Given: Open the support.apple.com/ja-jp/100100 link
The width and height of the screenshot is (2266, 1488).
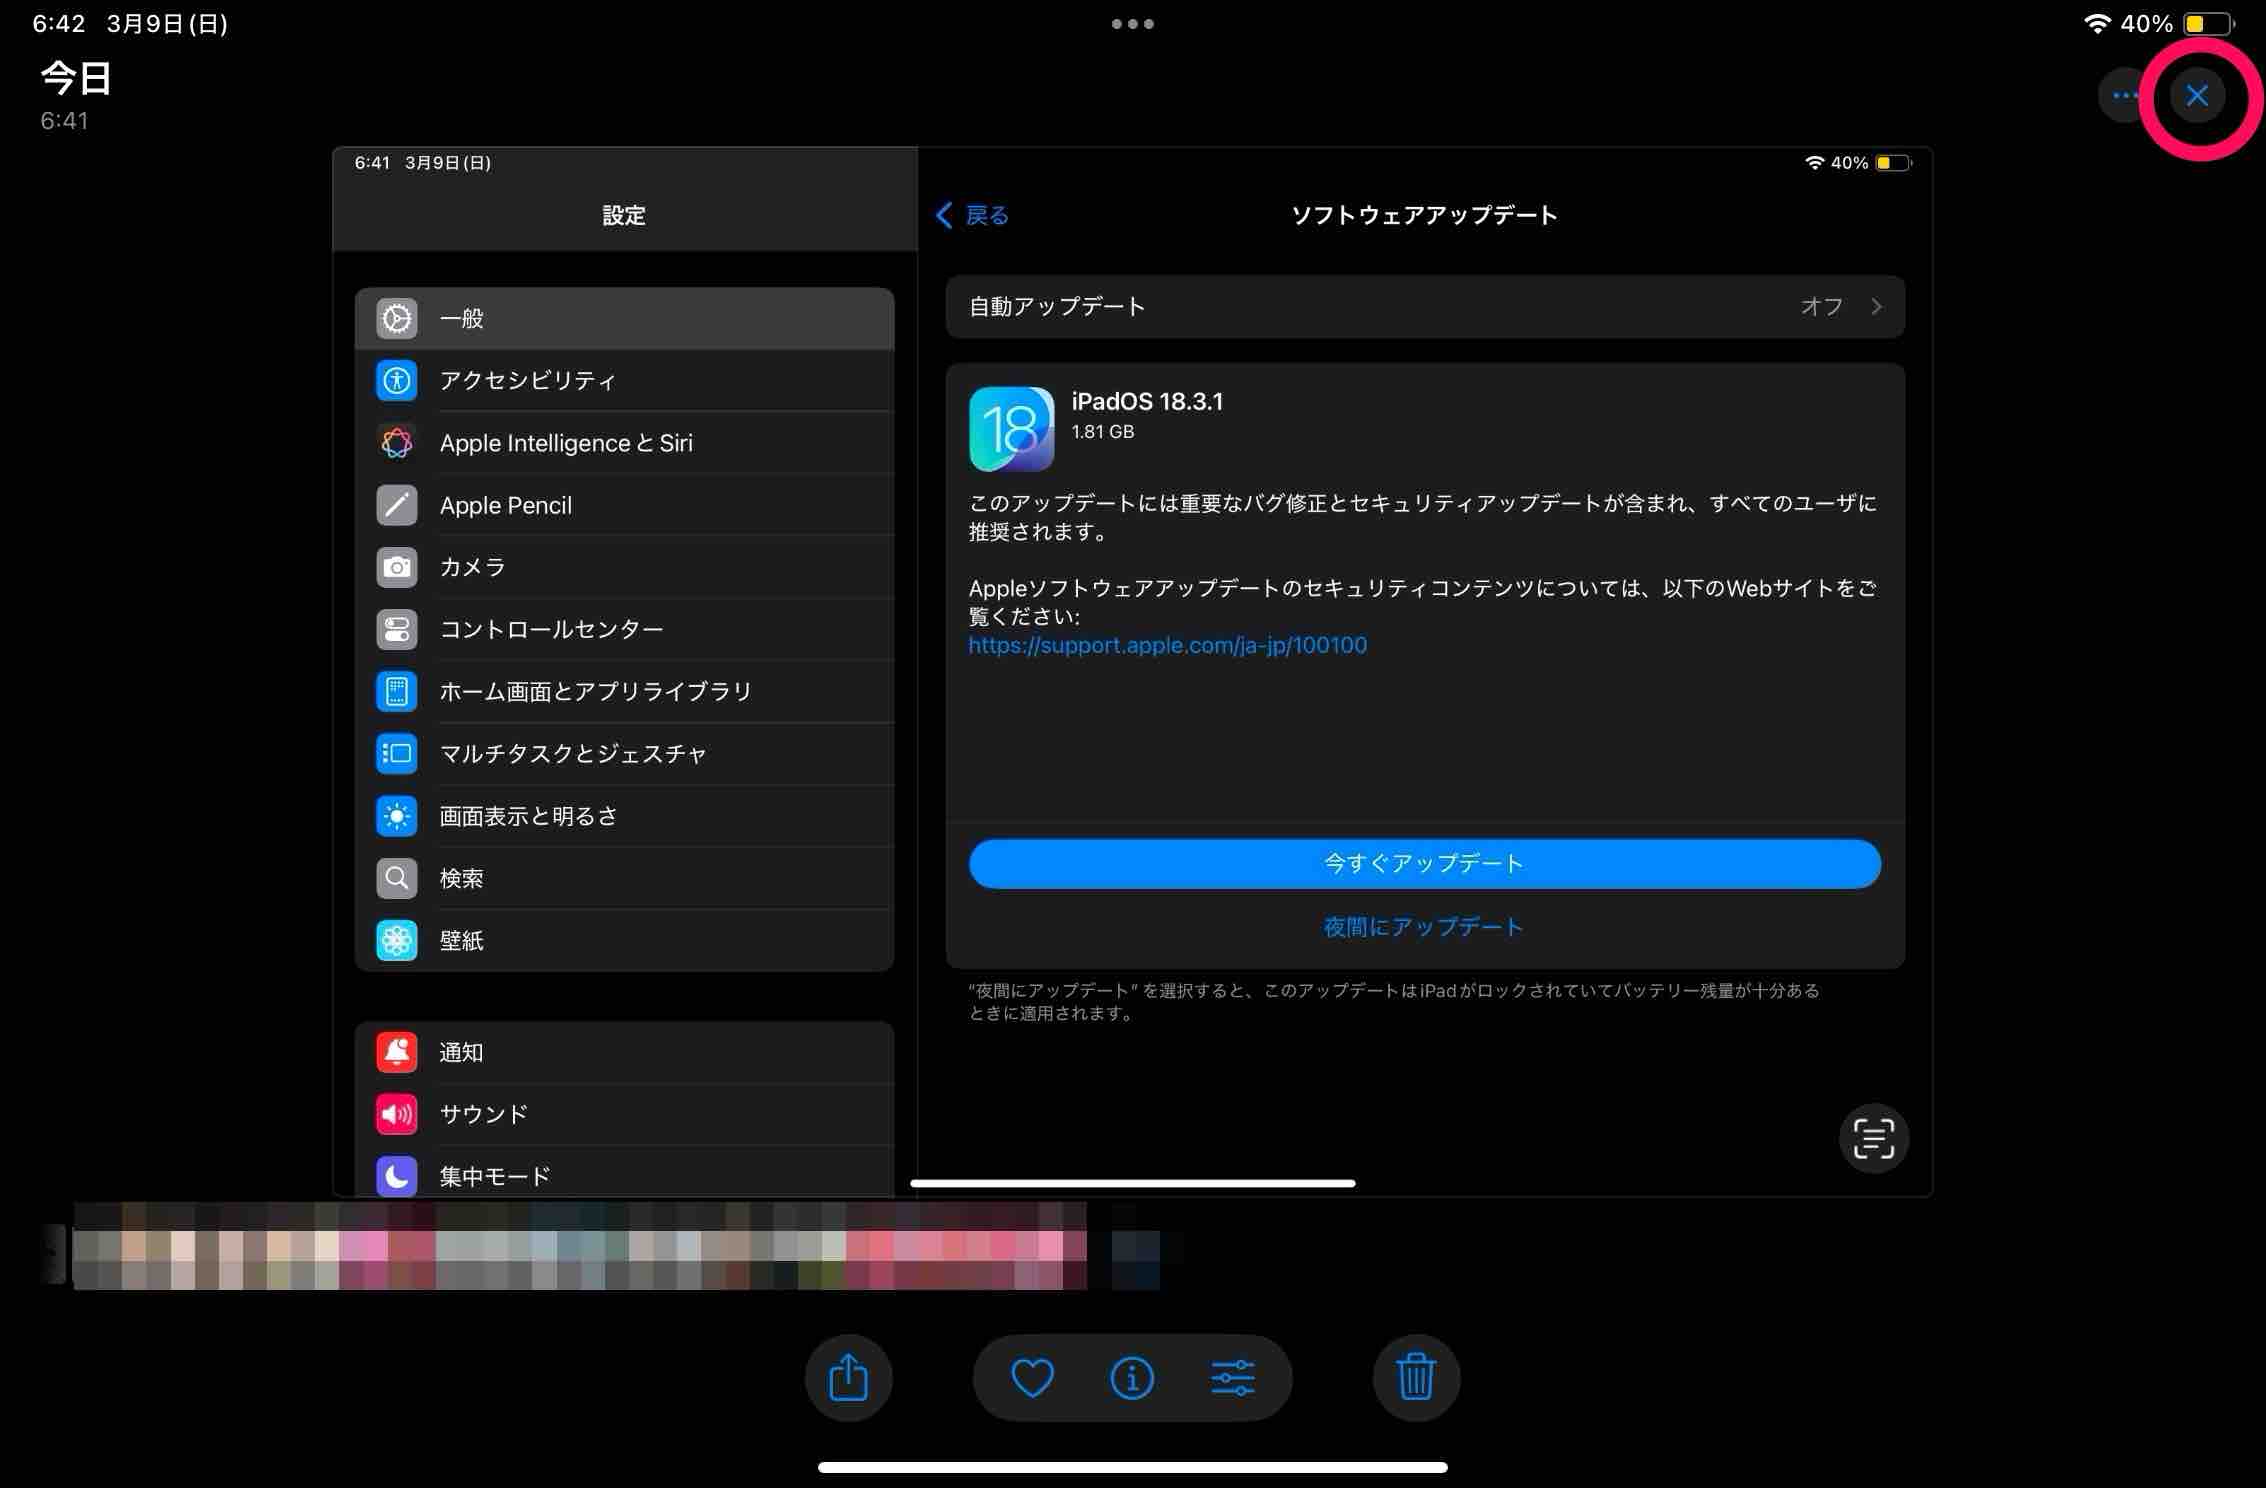Looking at the screenshot, I should click(1167, 645).
